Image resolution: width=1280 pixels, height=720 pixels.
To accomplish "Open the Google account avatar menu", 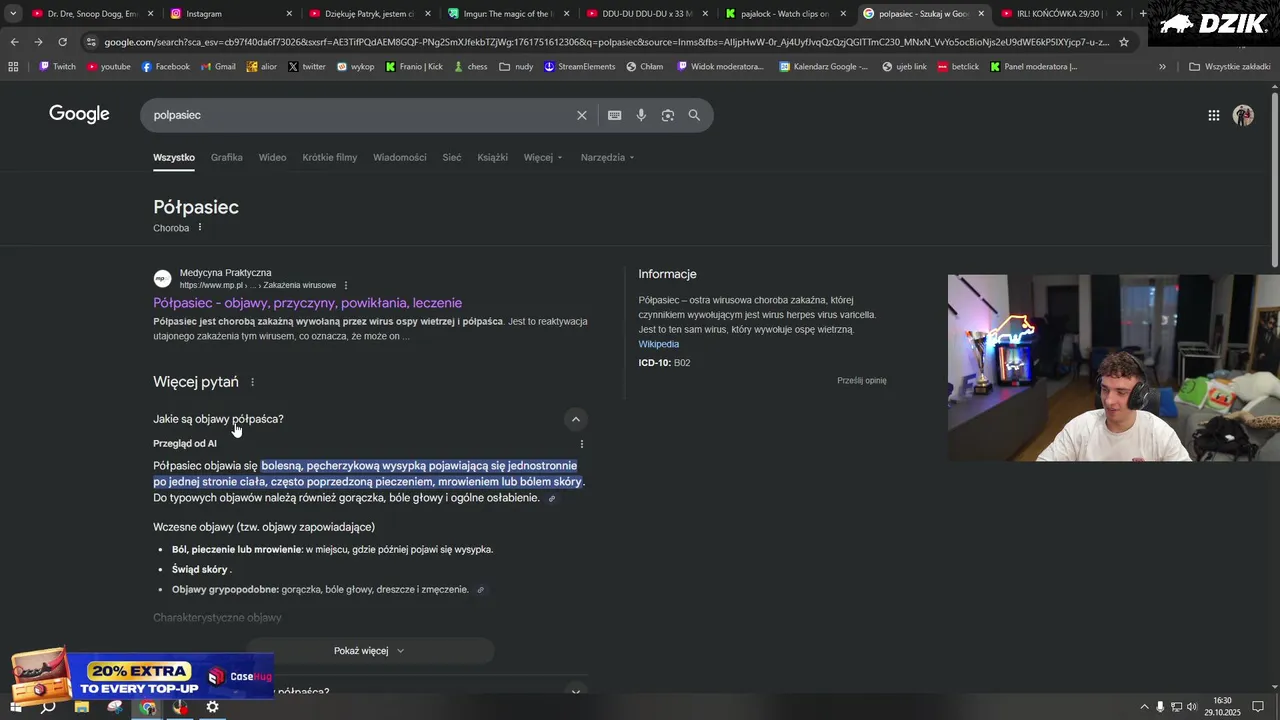I will click(x=1243, y=115).
